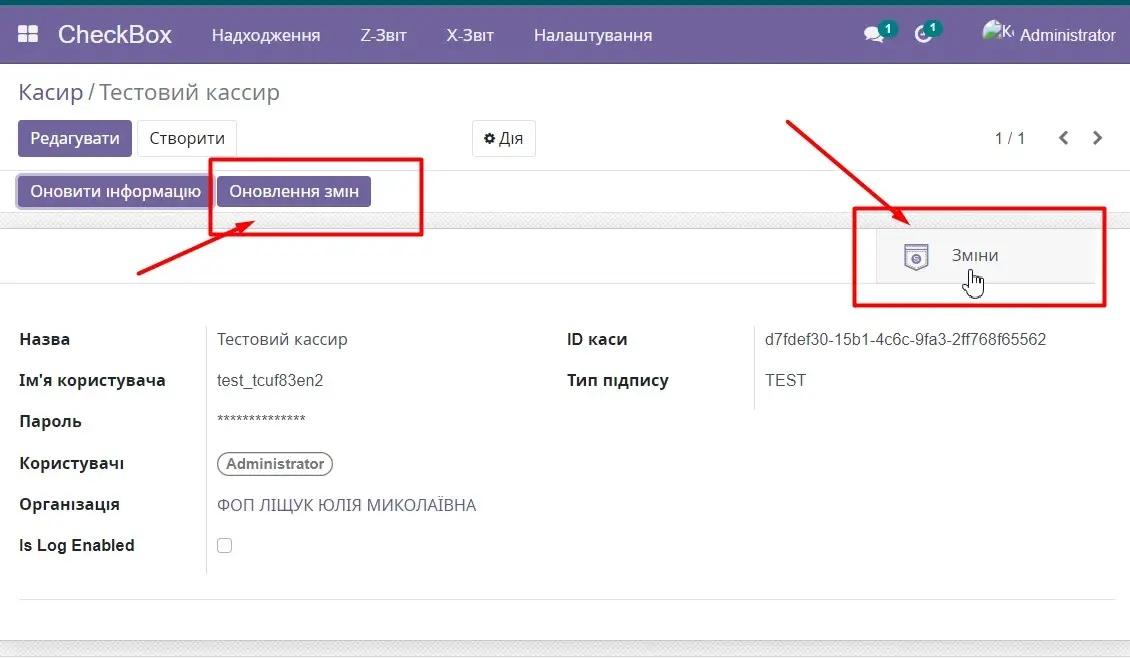This screenshot has height=658, width=1130.
Task: Open the Administrator user menu
Action: click(x=1066, y=35)
